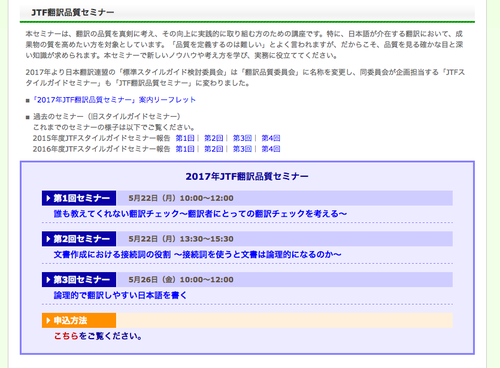Select the date text 5月22日(月)13:30~15:30
This screenshot has height=368, width=500.
pos(181,239)
